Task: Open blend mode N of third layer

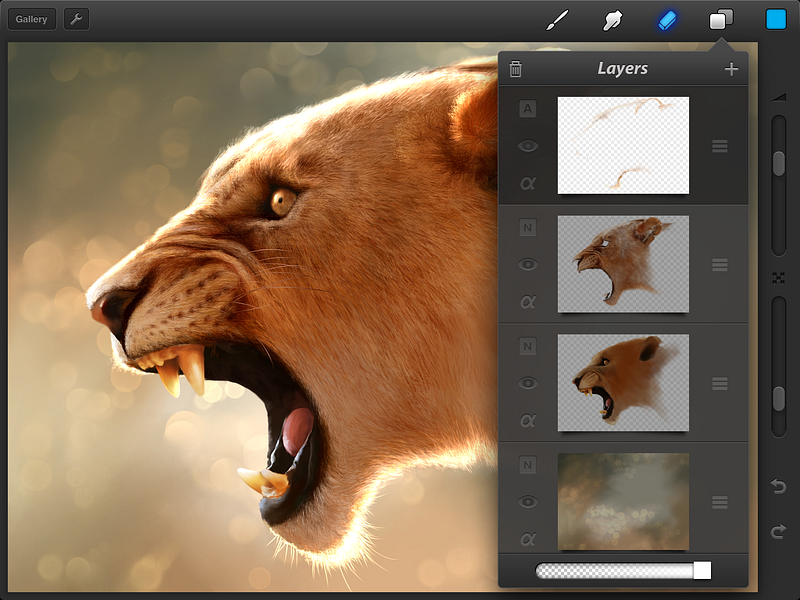Action: 528,346
